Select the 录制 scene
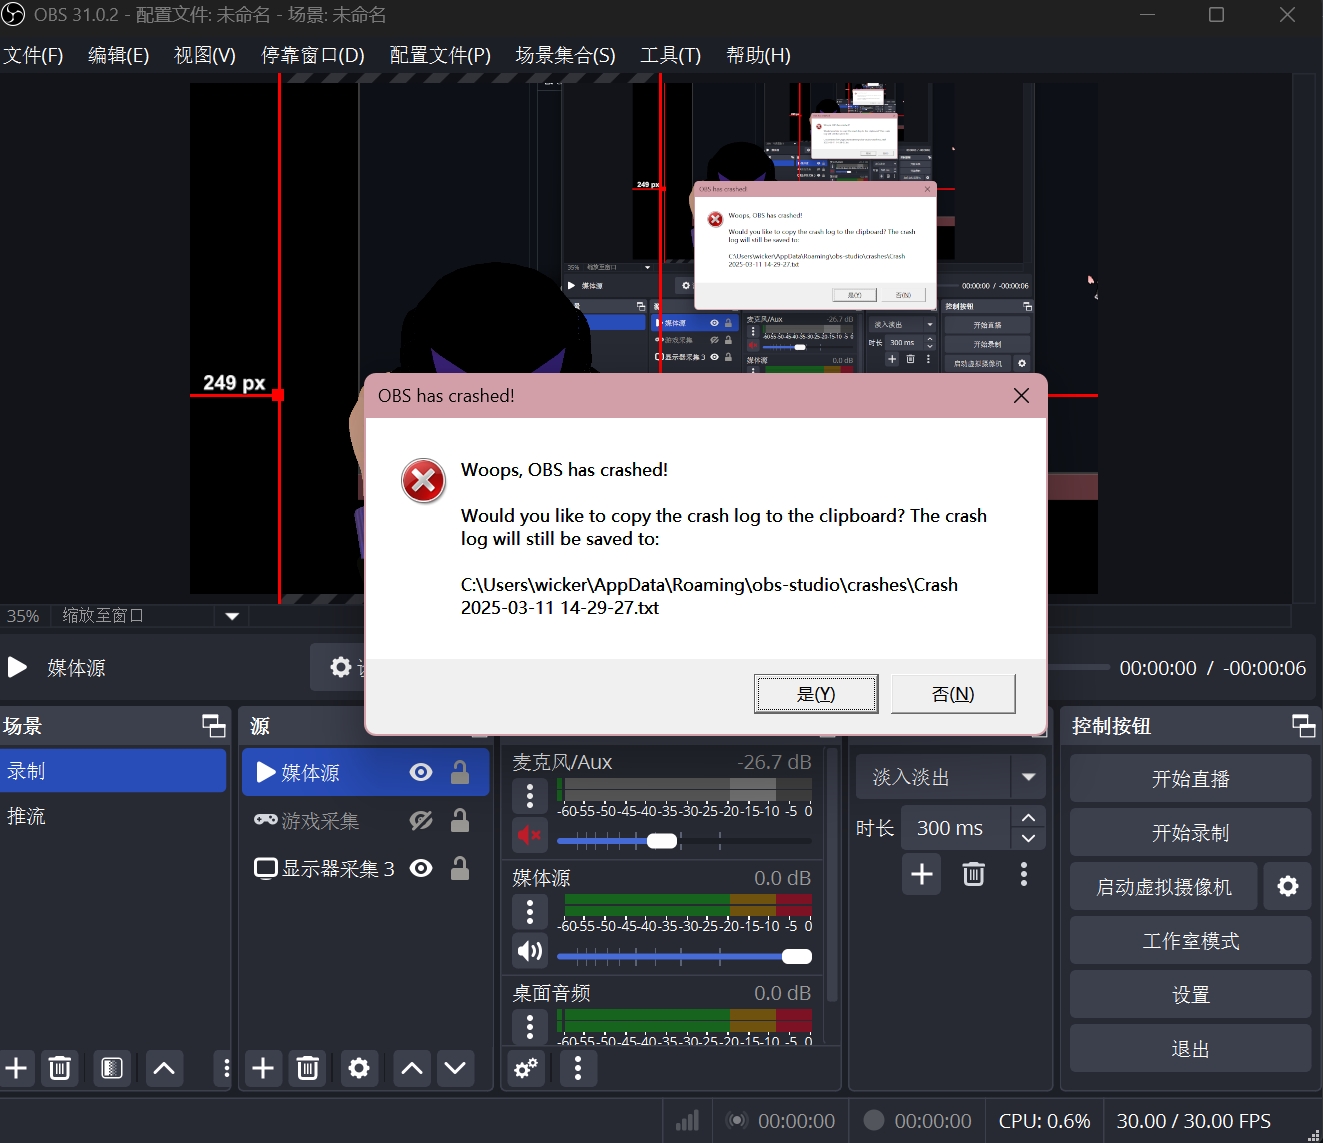The image size is (1323, 1143). [x=113, y=771]
